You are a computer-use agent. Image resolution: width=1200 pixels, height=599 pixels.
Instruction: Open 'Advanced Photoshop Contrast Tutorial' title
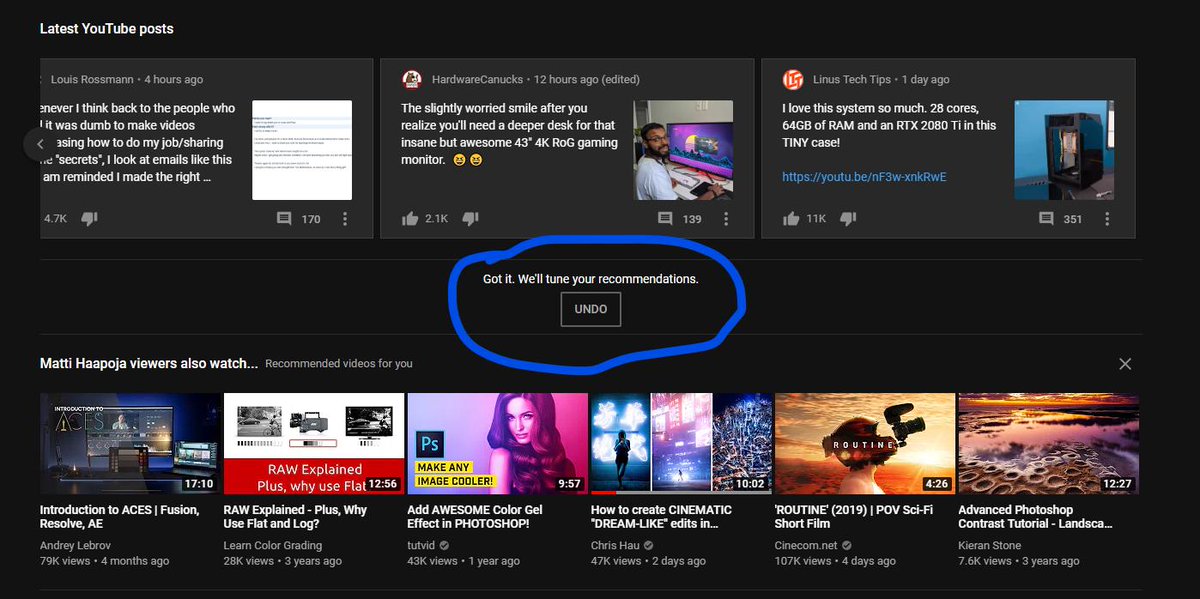(x=1036, y=517)
